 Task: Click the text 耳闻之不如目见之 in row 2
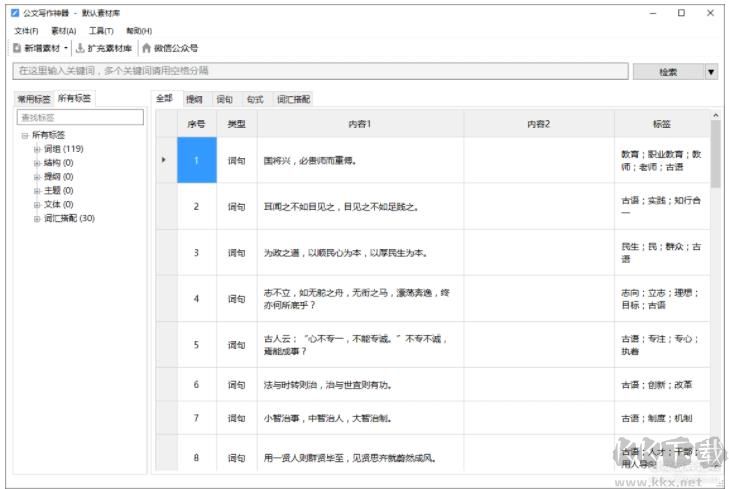coord(299,207)
